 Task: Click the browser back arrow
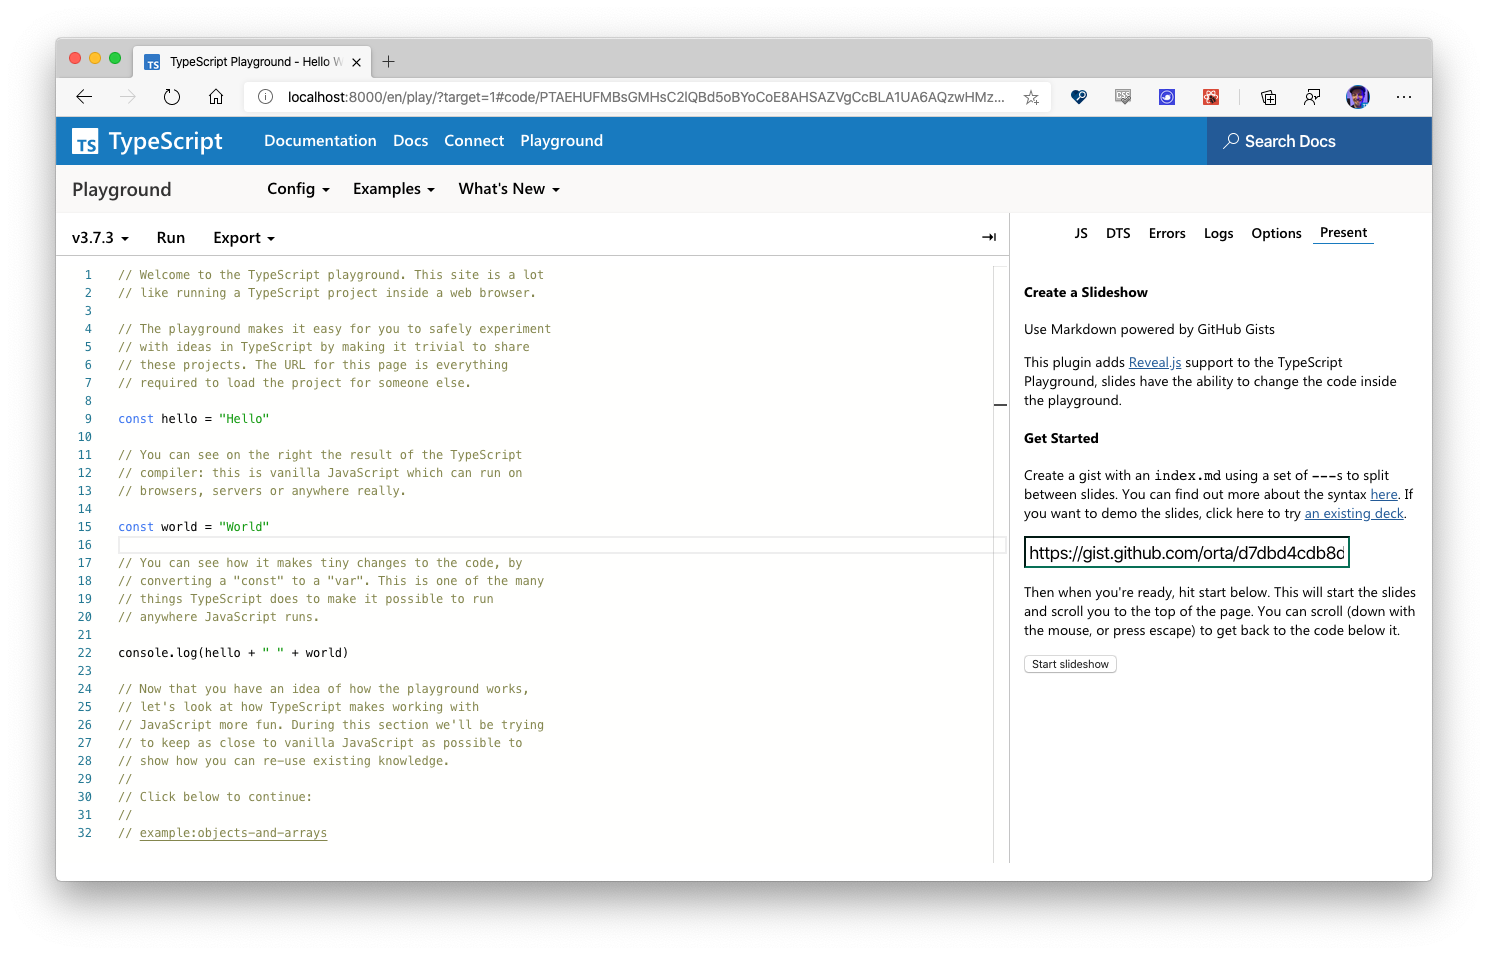tap(84, 97)
